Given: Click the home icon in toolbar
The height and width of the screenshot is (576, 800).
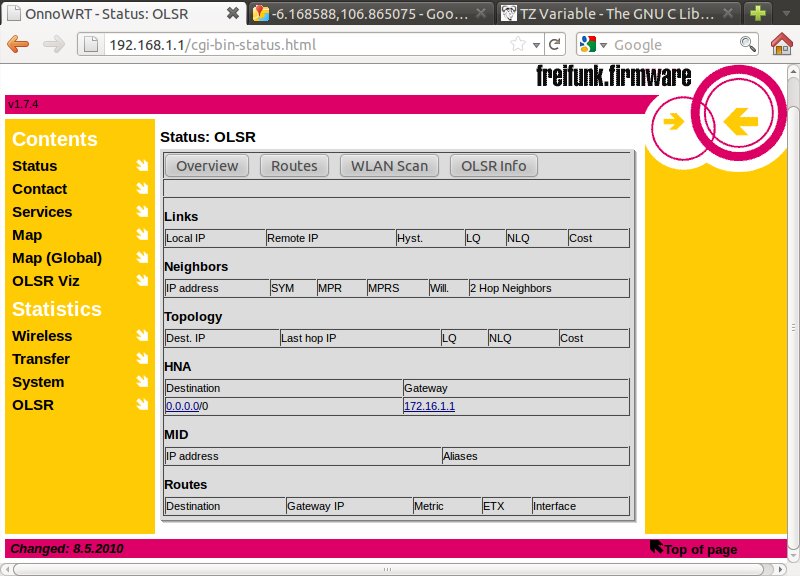Looking at the screenshot, I should [782, 45].
